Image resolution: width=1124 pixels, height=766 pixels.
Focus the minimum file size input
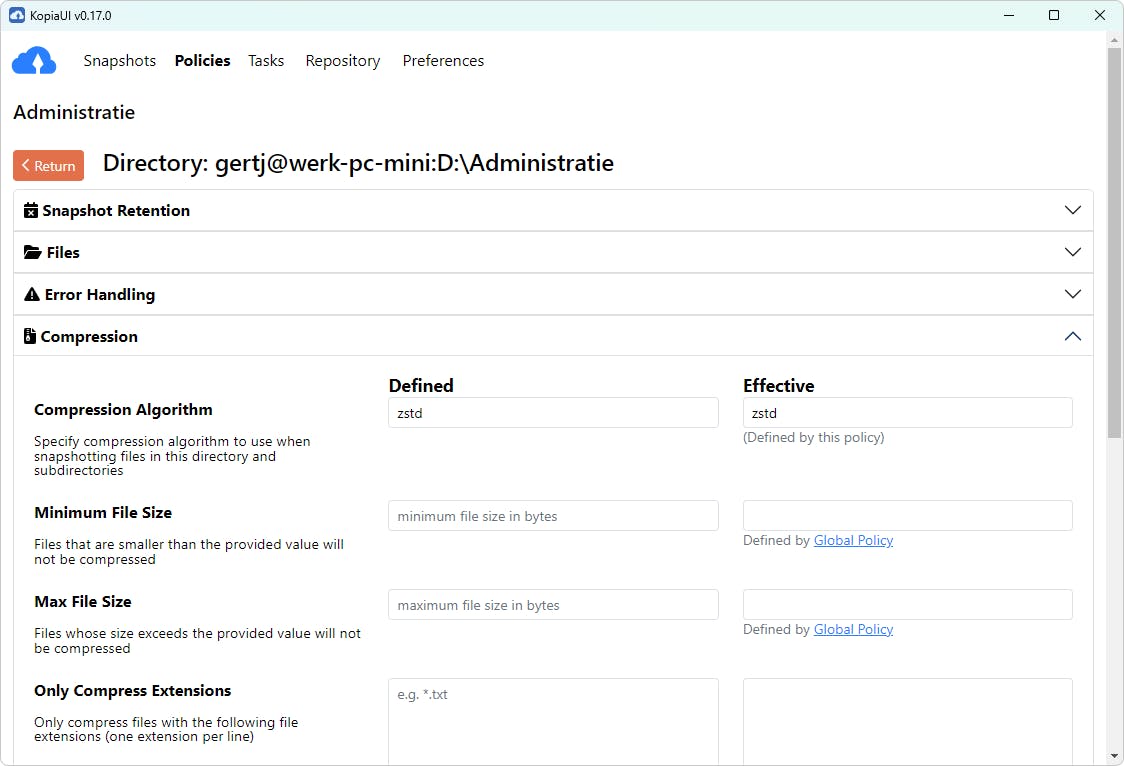point(553,516)
